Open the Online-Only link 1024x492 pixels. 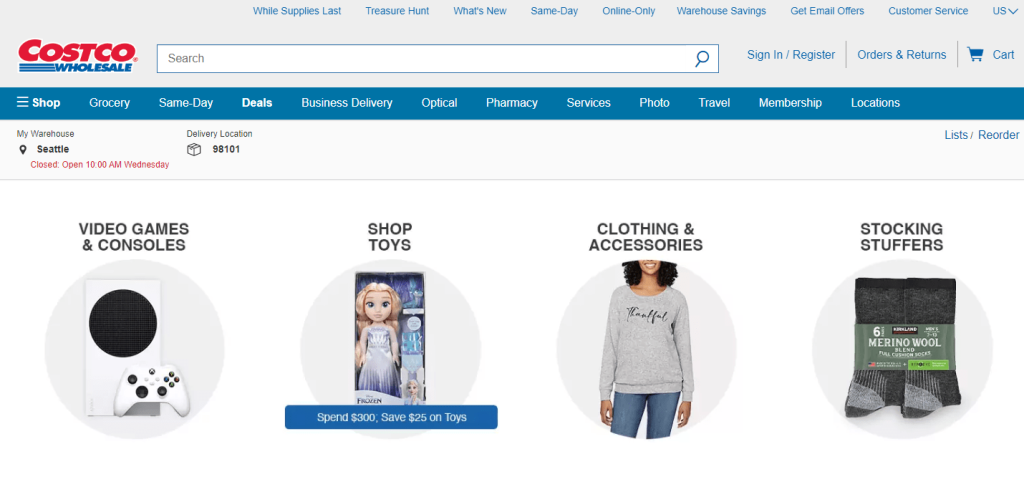pyautogui.click(x=629, y=11)
